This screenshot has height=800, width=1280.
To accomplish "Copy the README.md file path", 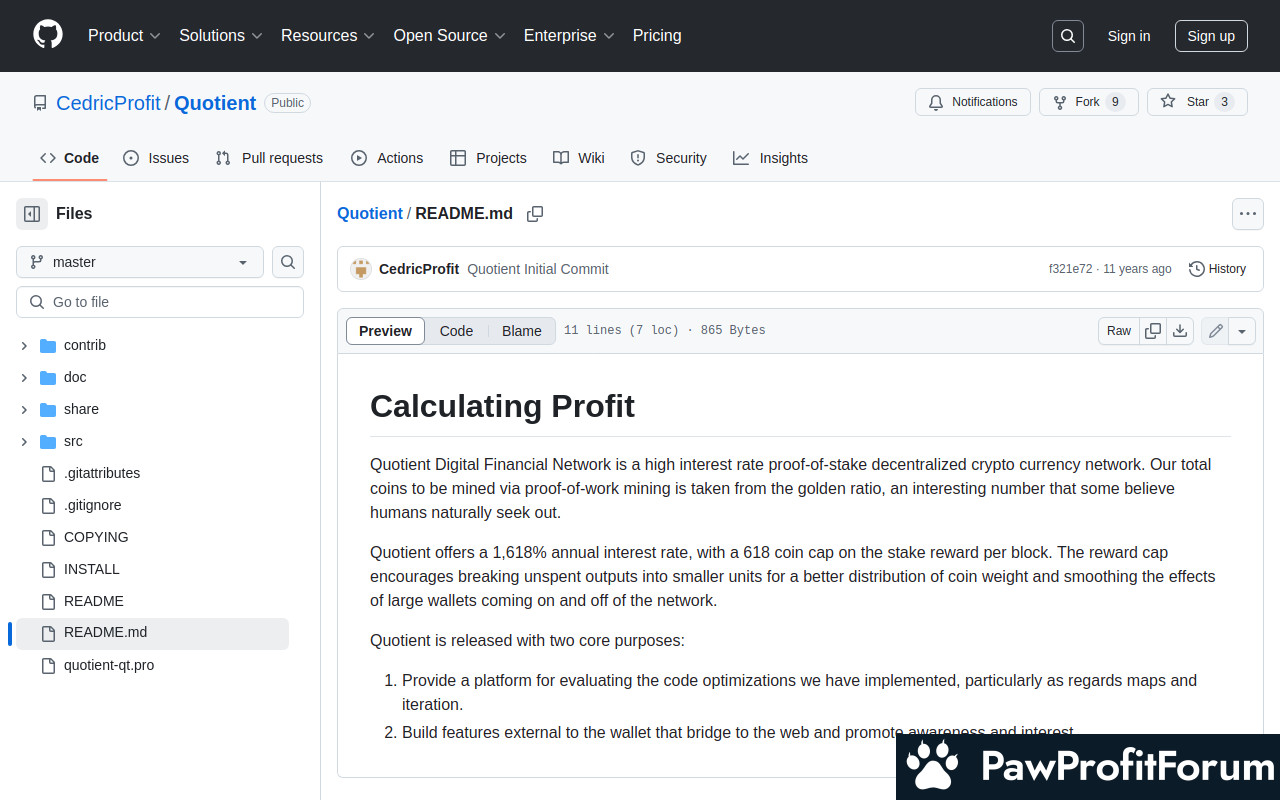I will tap(535, 214).
